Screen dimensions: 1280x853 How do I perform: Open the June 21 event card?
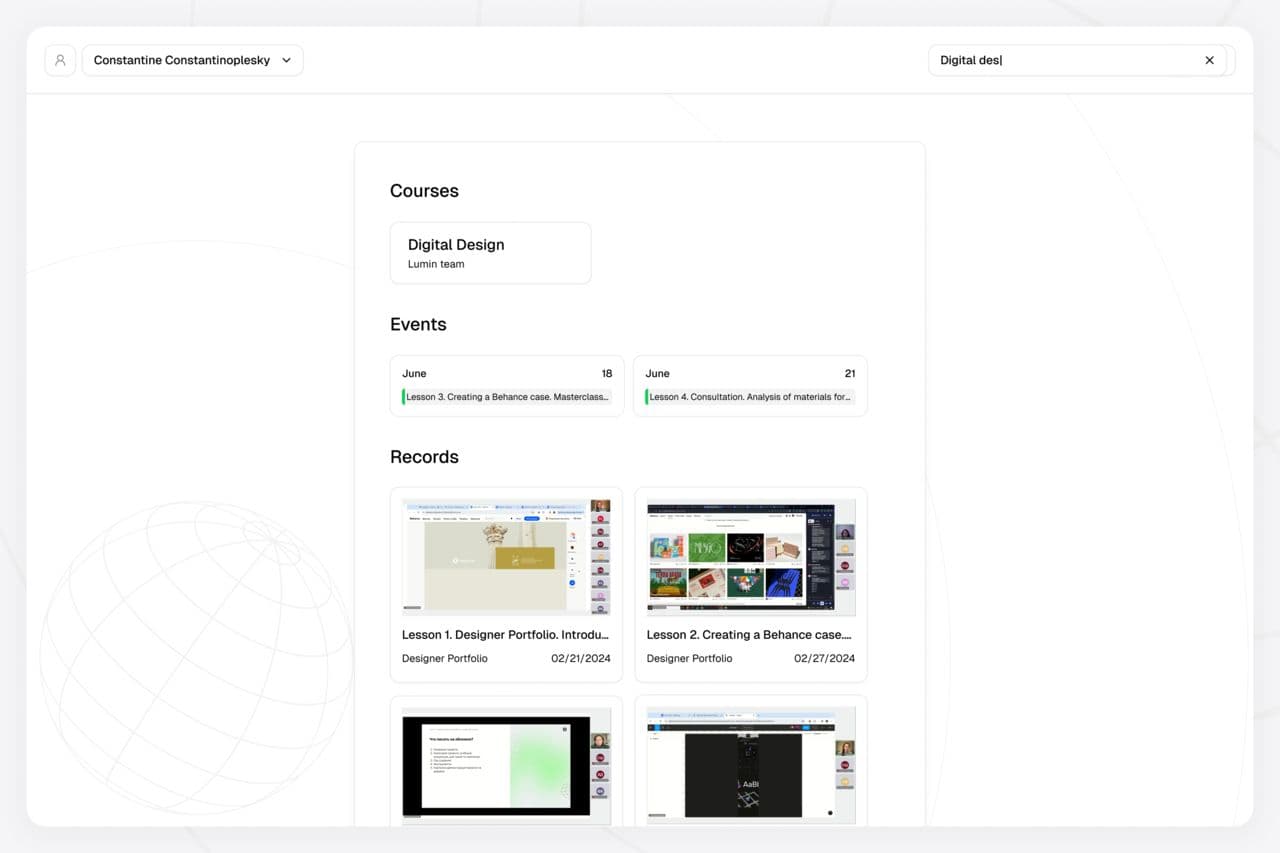750,374
